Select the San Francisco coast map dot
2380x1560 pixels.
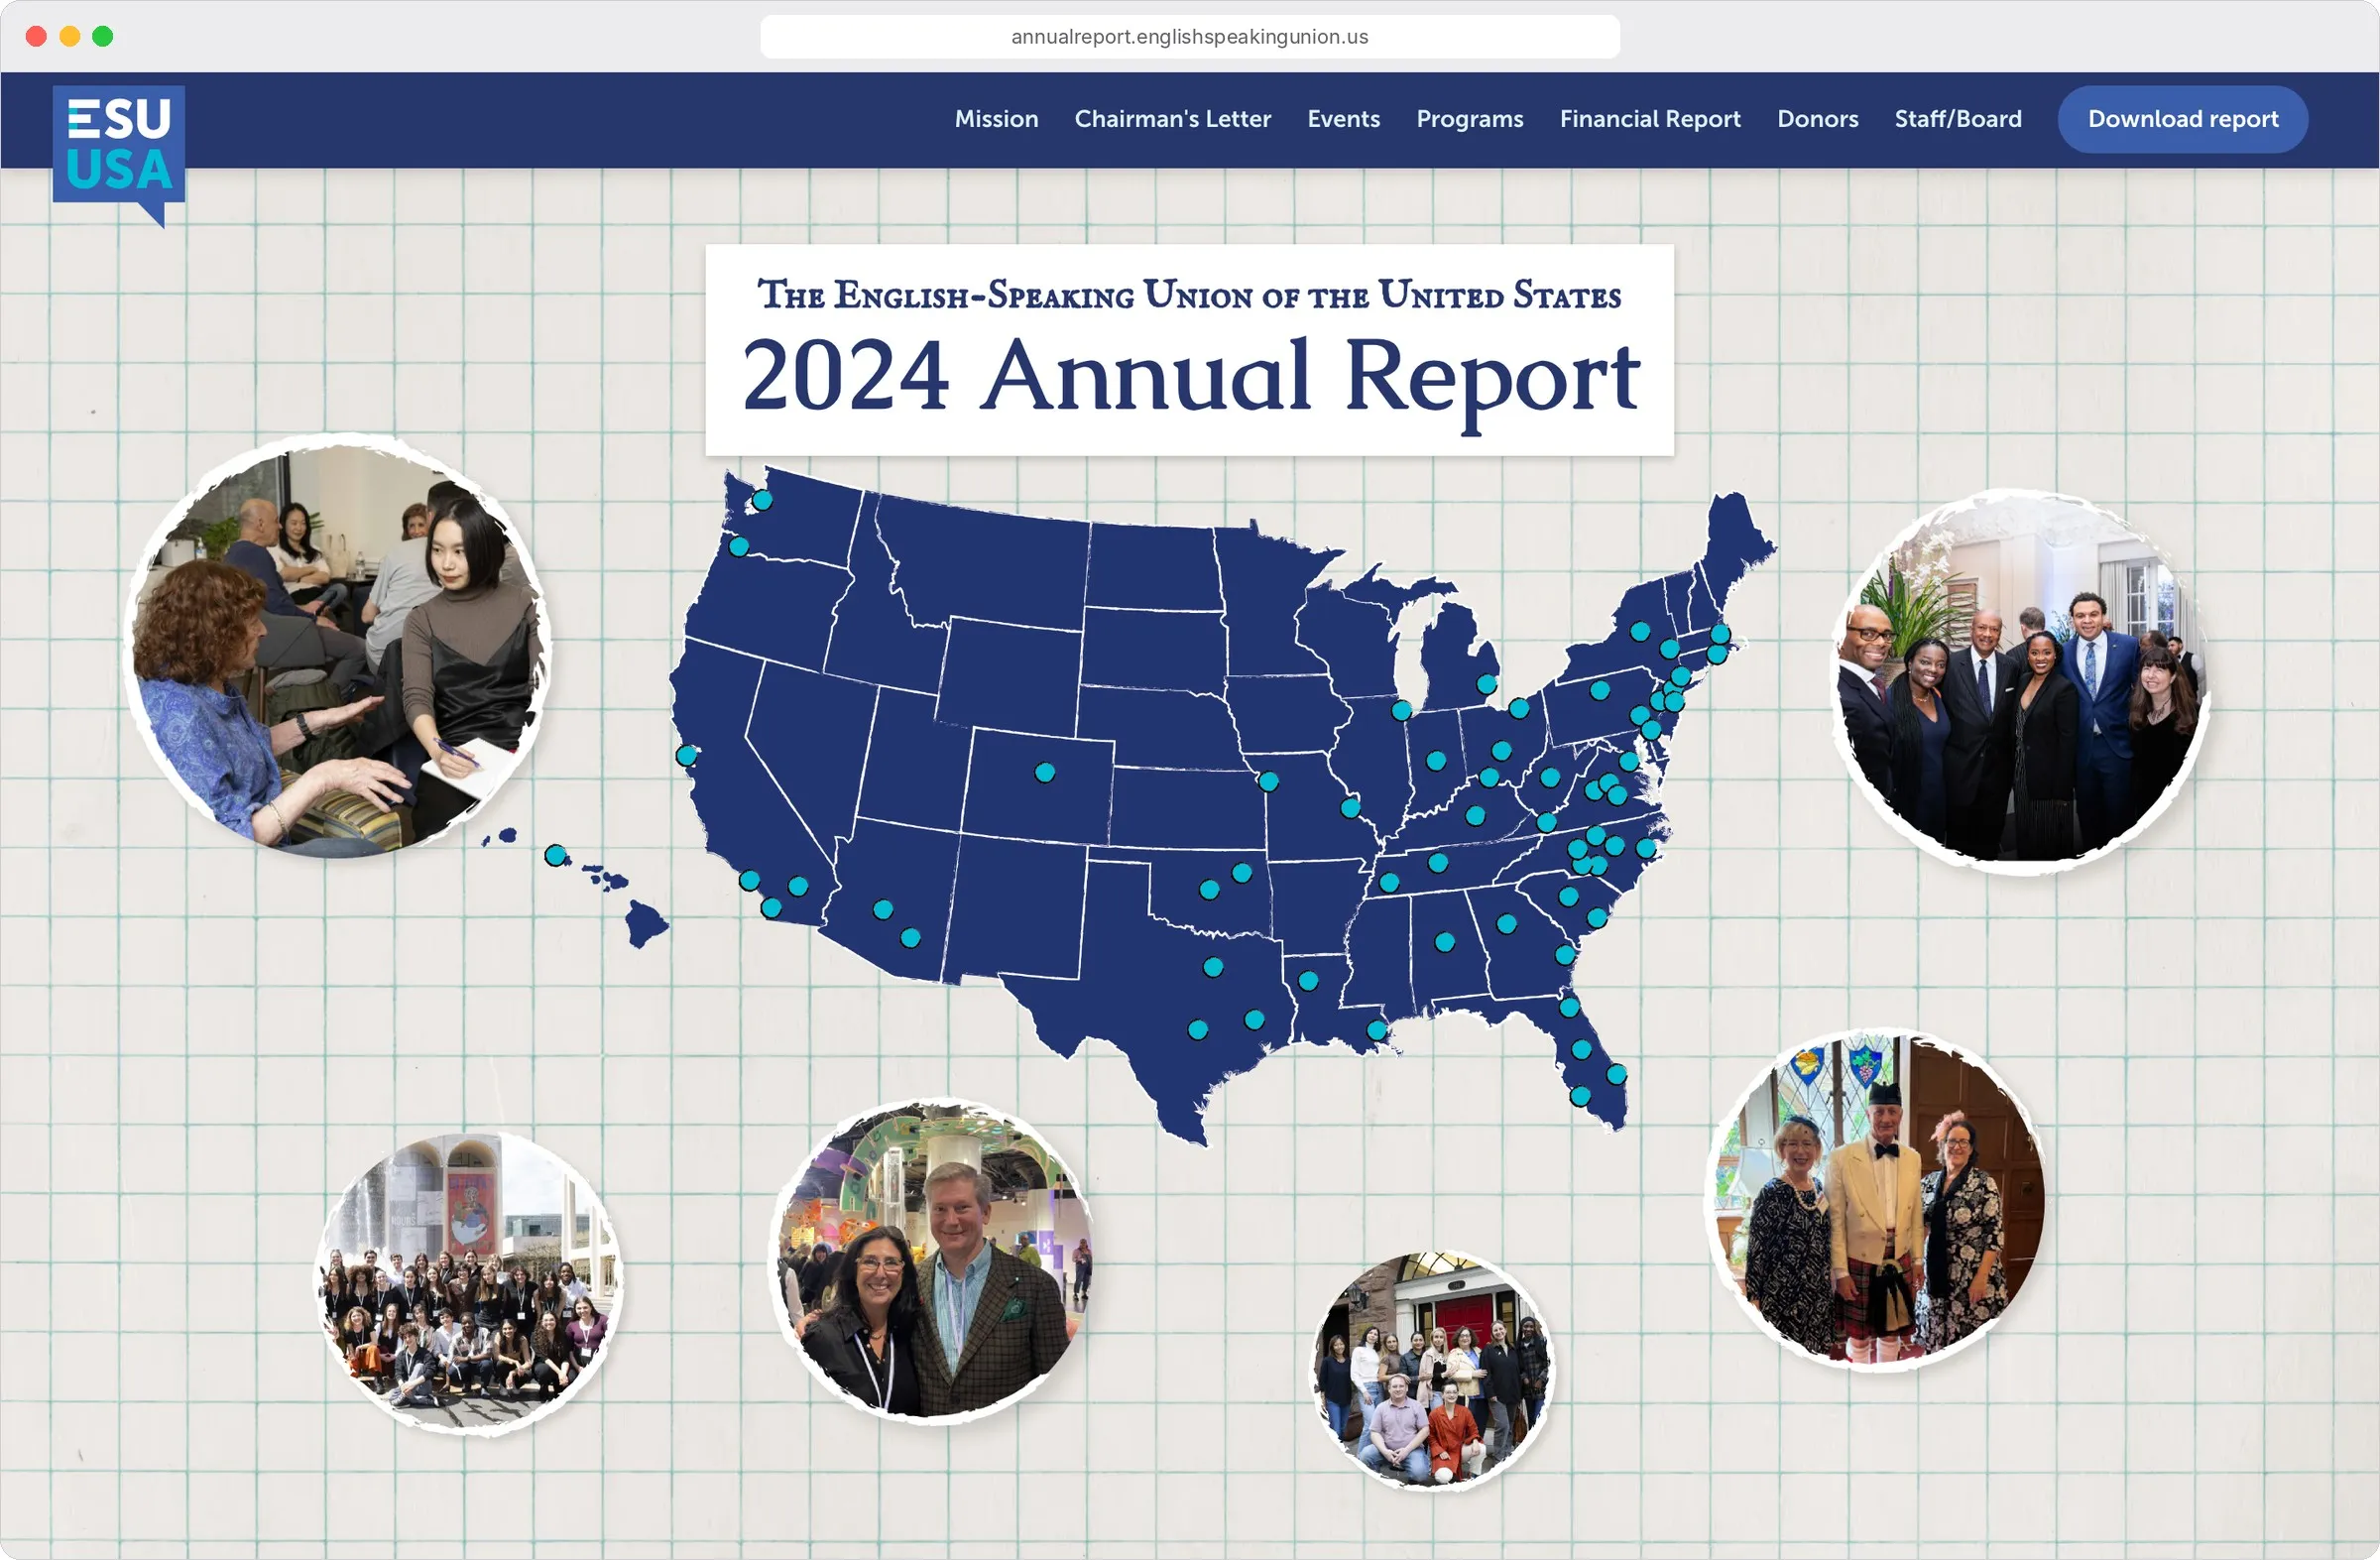[x=686, y=755]
